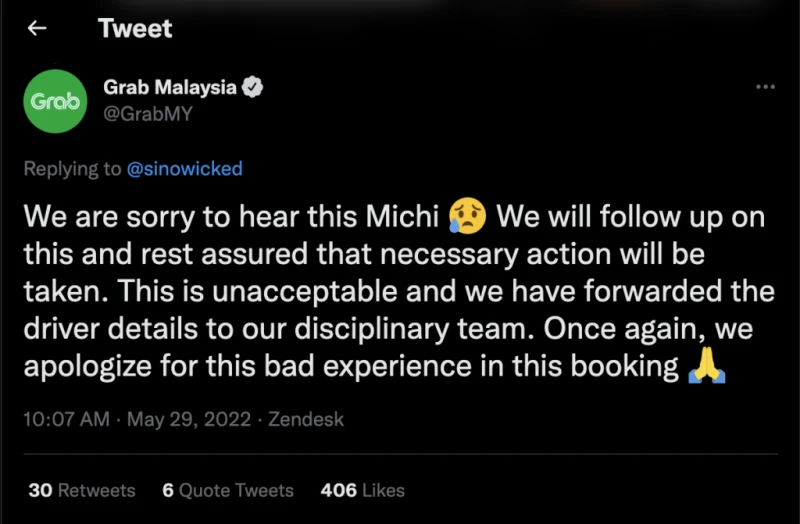
Task: Click the 'Replying to' label text
Action: [x=72, y=169]
